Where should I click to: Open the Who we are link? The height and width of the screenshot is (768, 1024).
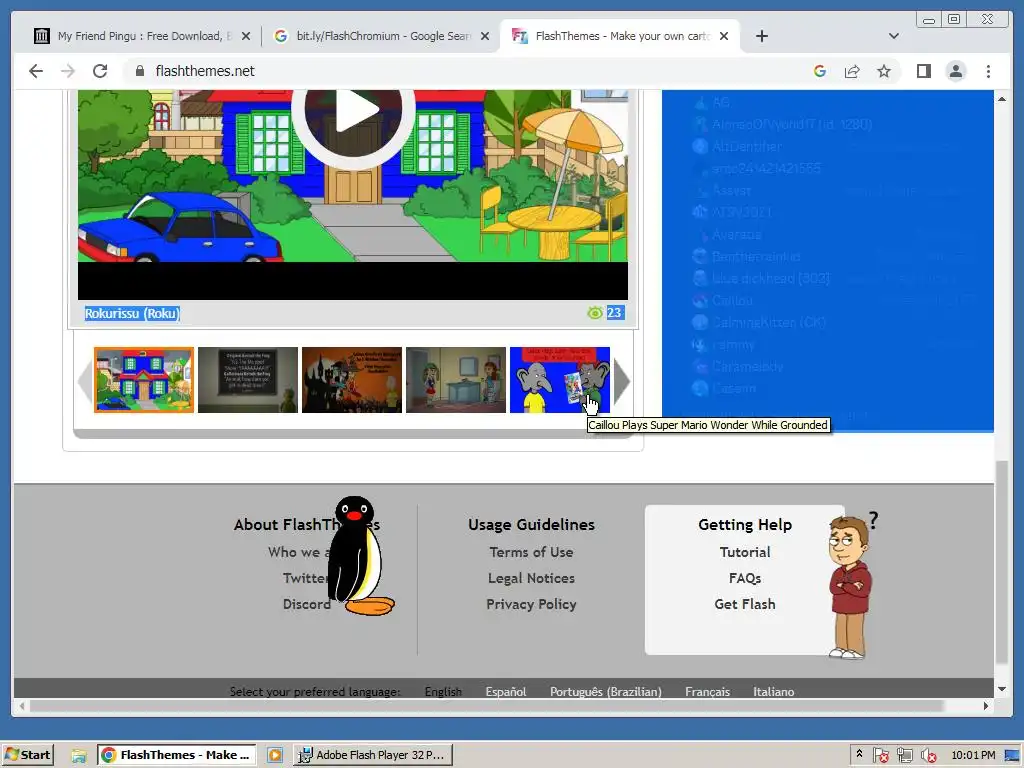coord(299,552)
